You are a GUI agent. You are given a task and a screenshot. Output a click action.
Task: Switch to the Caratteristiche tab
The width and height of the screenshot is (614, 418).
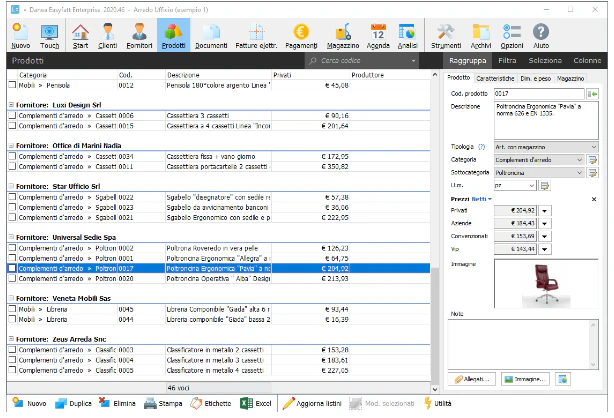(495, 78)
